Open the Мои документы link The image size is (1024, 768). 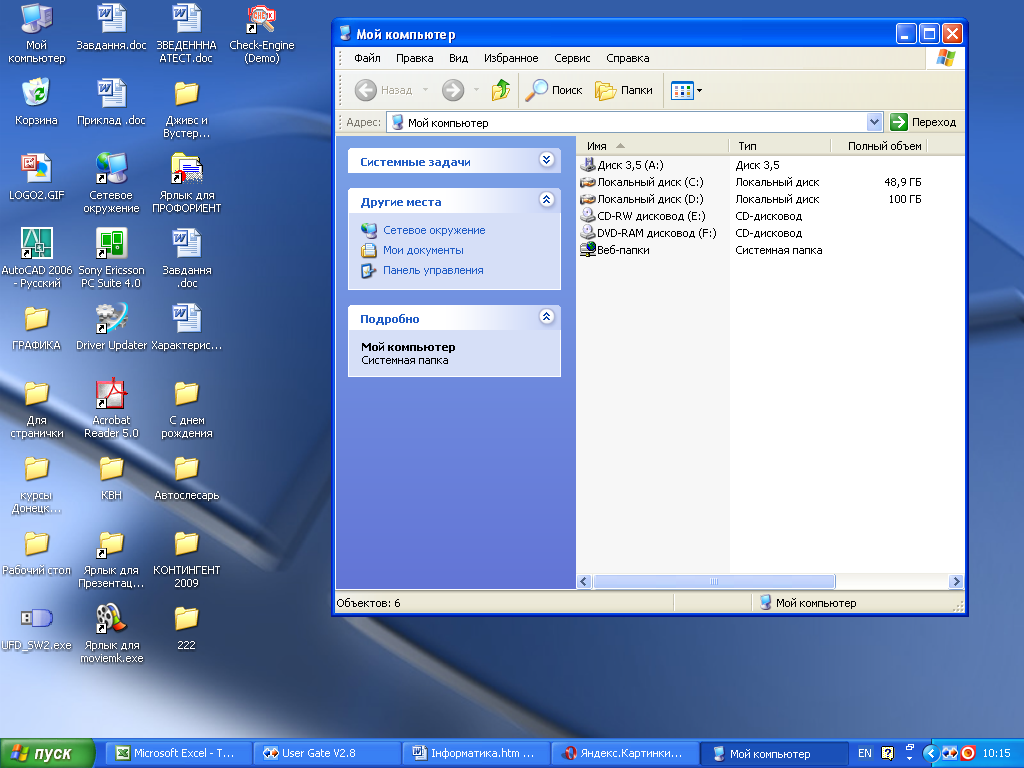[x=423, y=250]
